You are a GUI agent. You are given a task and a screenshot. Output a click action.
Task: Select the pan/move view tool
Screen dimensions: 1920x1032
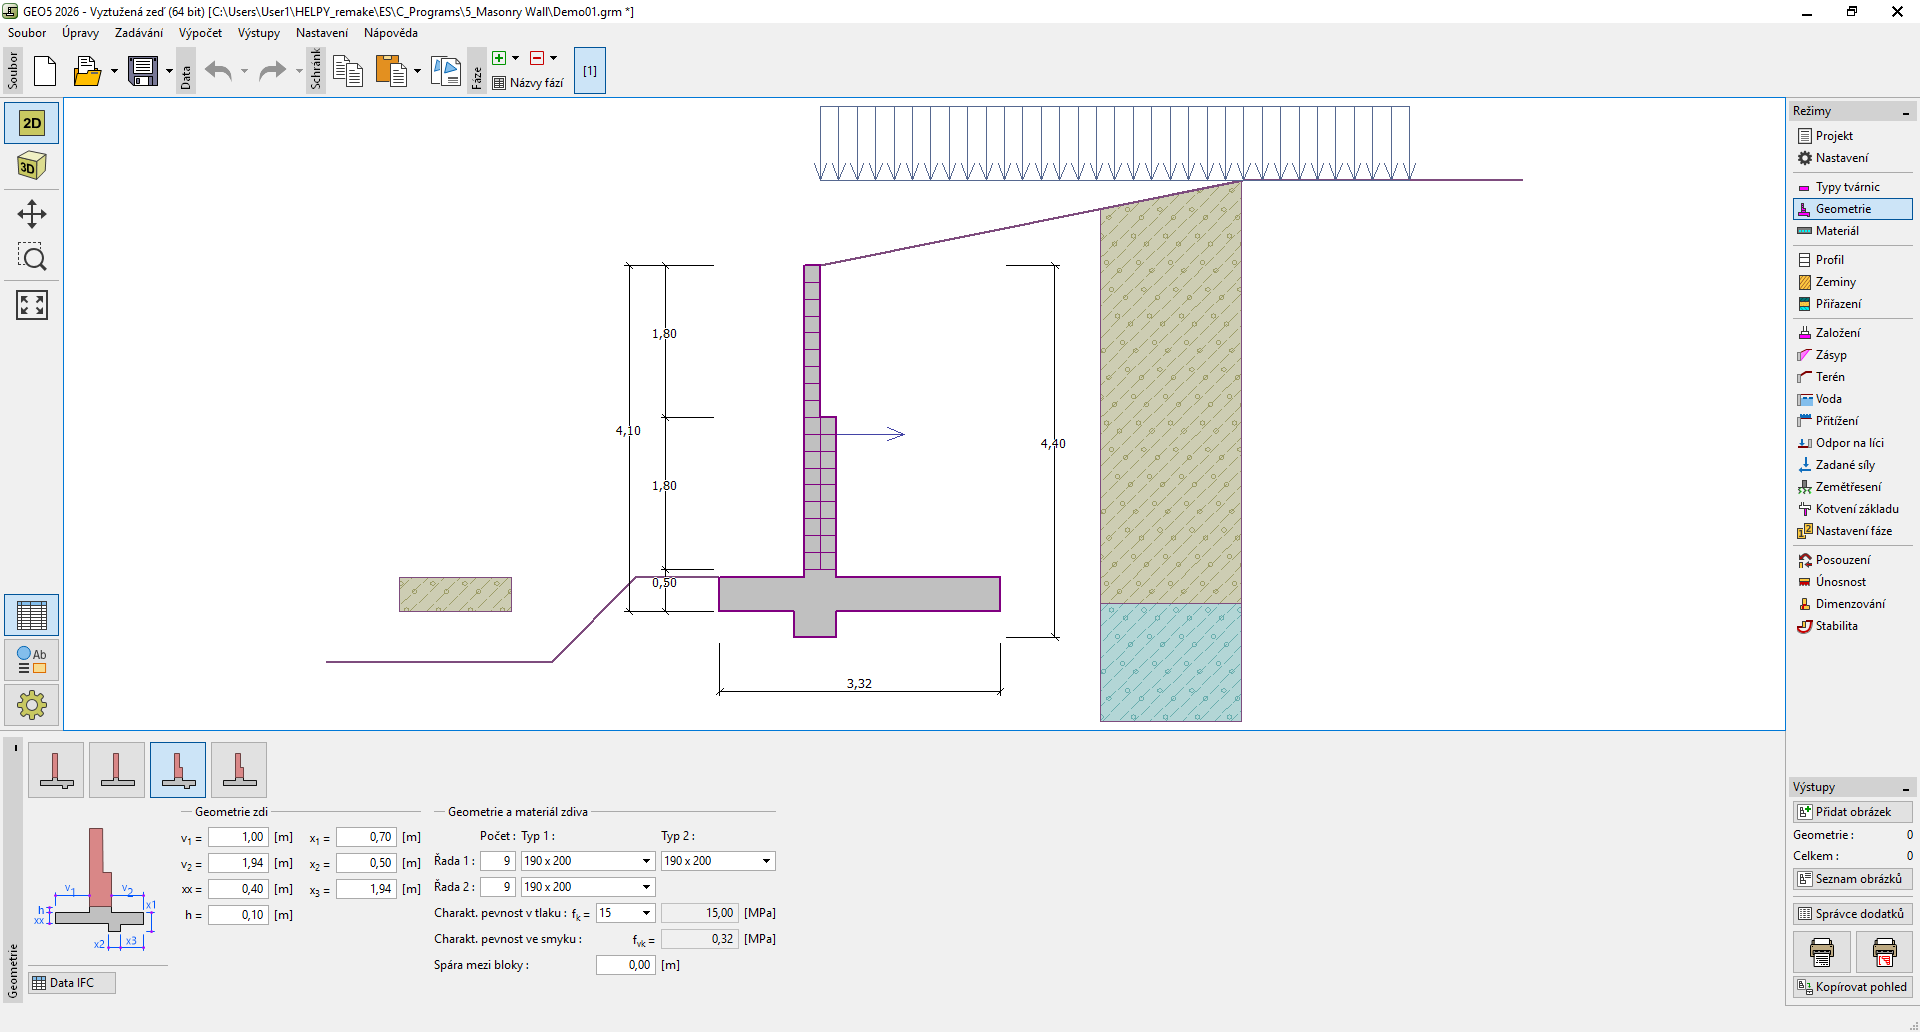[32, 214]
